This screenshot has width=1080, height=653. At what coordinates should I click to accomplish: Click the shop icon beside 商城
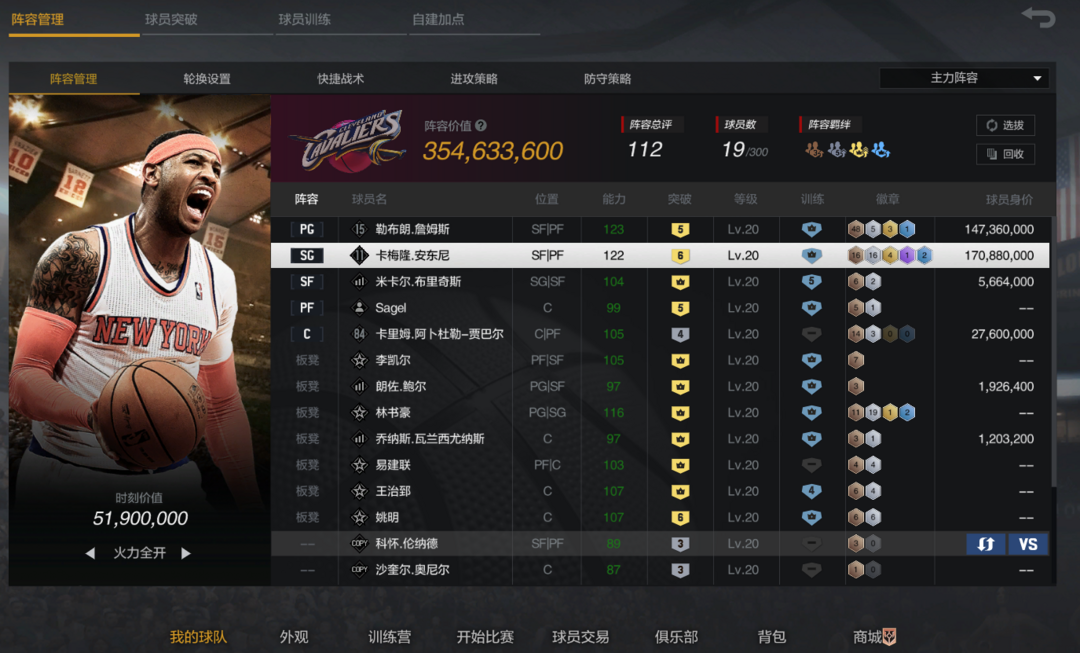(889, 636)
